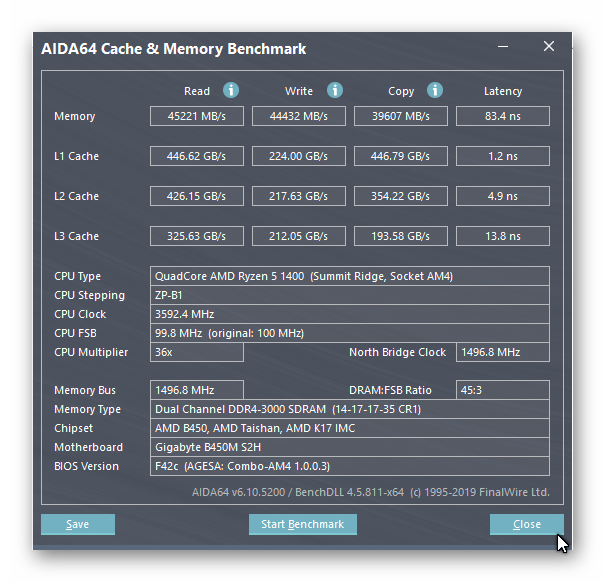
Task: Select L2 Cache write value 217.63 GB/s
Action: coord(299,196)
